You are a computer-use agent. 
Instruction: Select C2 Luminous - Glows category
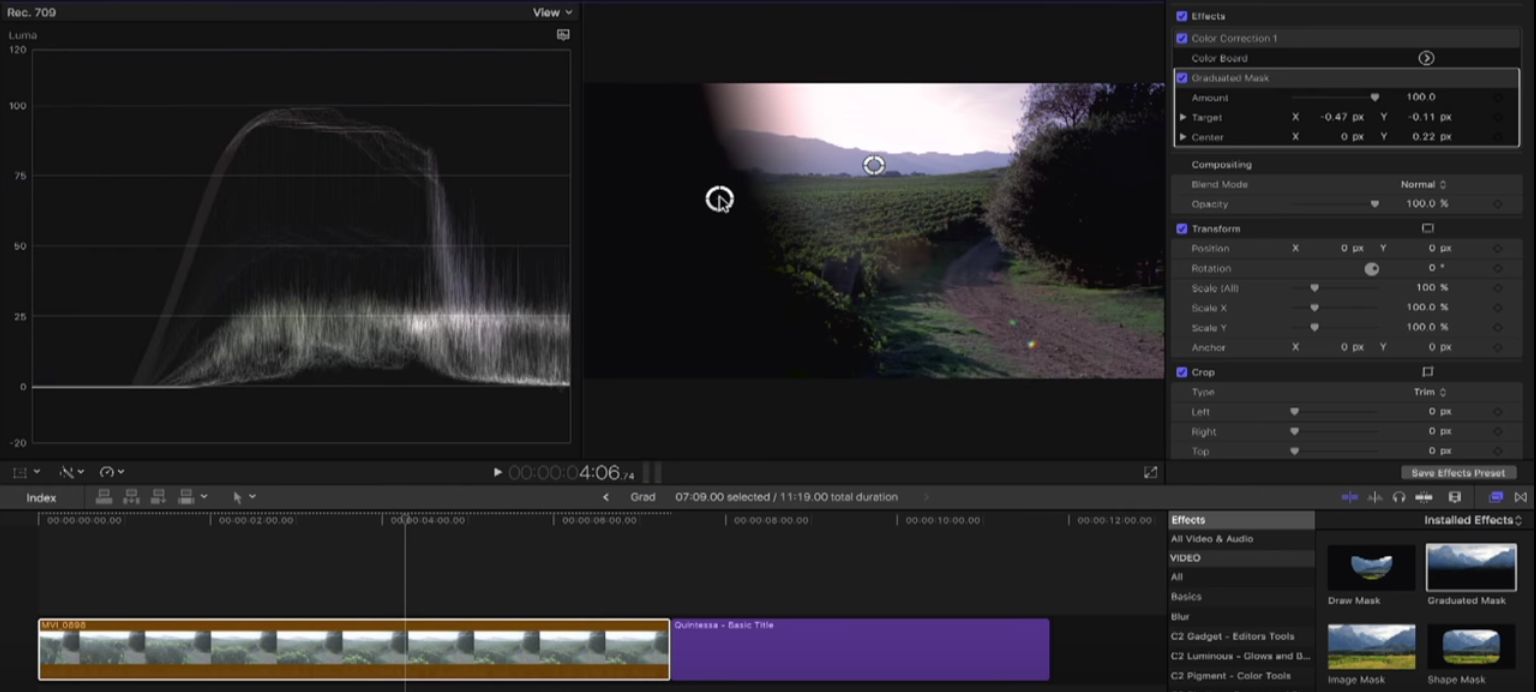[x=1240, y=656]
